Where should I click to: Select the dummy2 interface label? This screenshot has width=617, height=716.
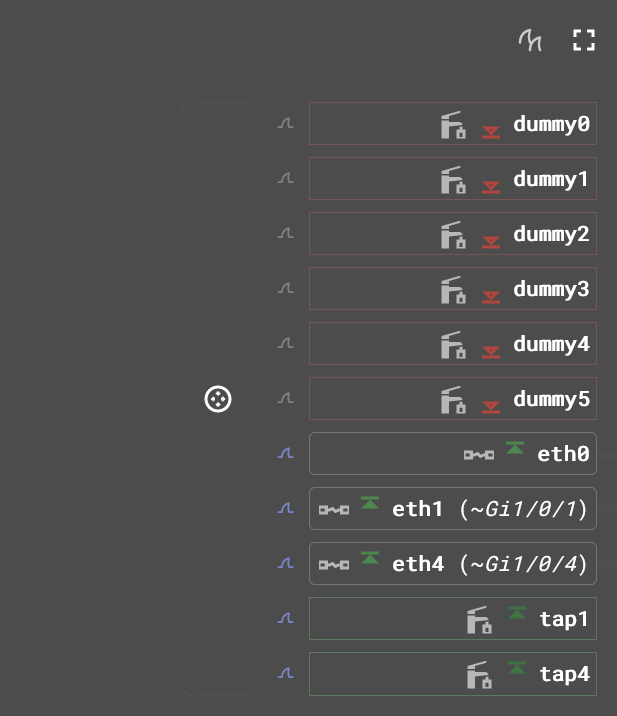551,235
